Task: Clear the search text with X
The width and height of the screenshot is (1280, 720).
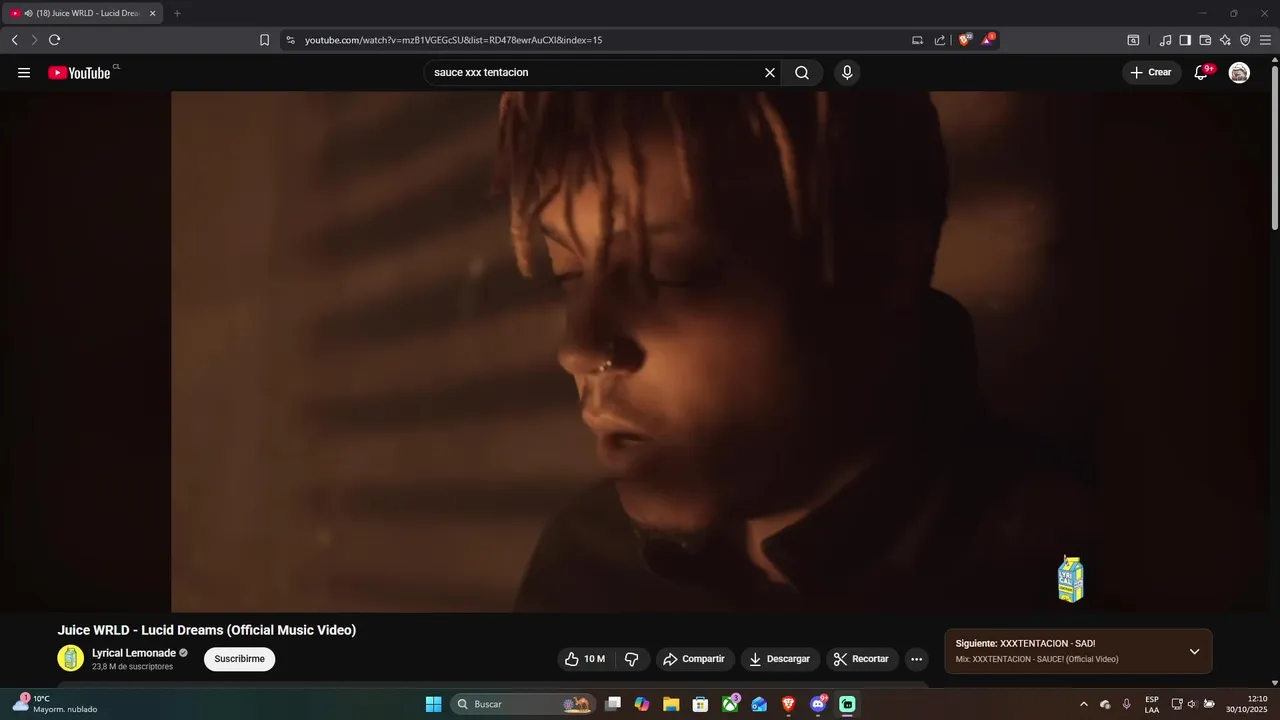Action: pos(770,73)
